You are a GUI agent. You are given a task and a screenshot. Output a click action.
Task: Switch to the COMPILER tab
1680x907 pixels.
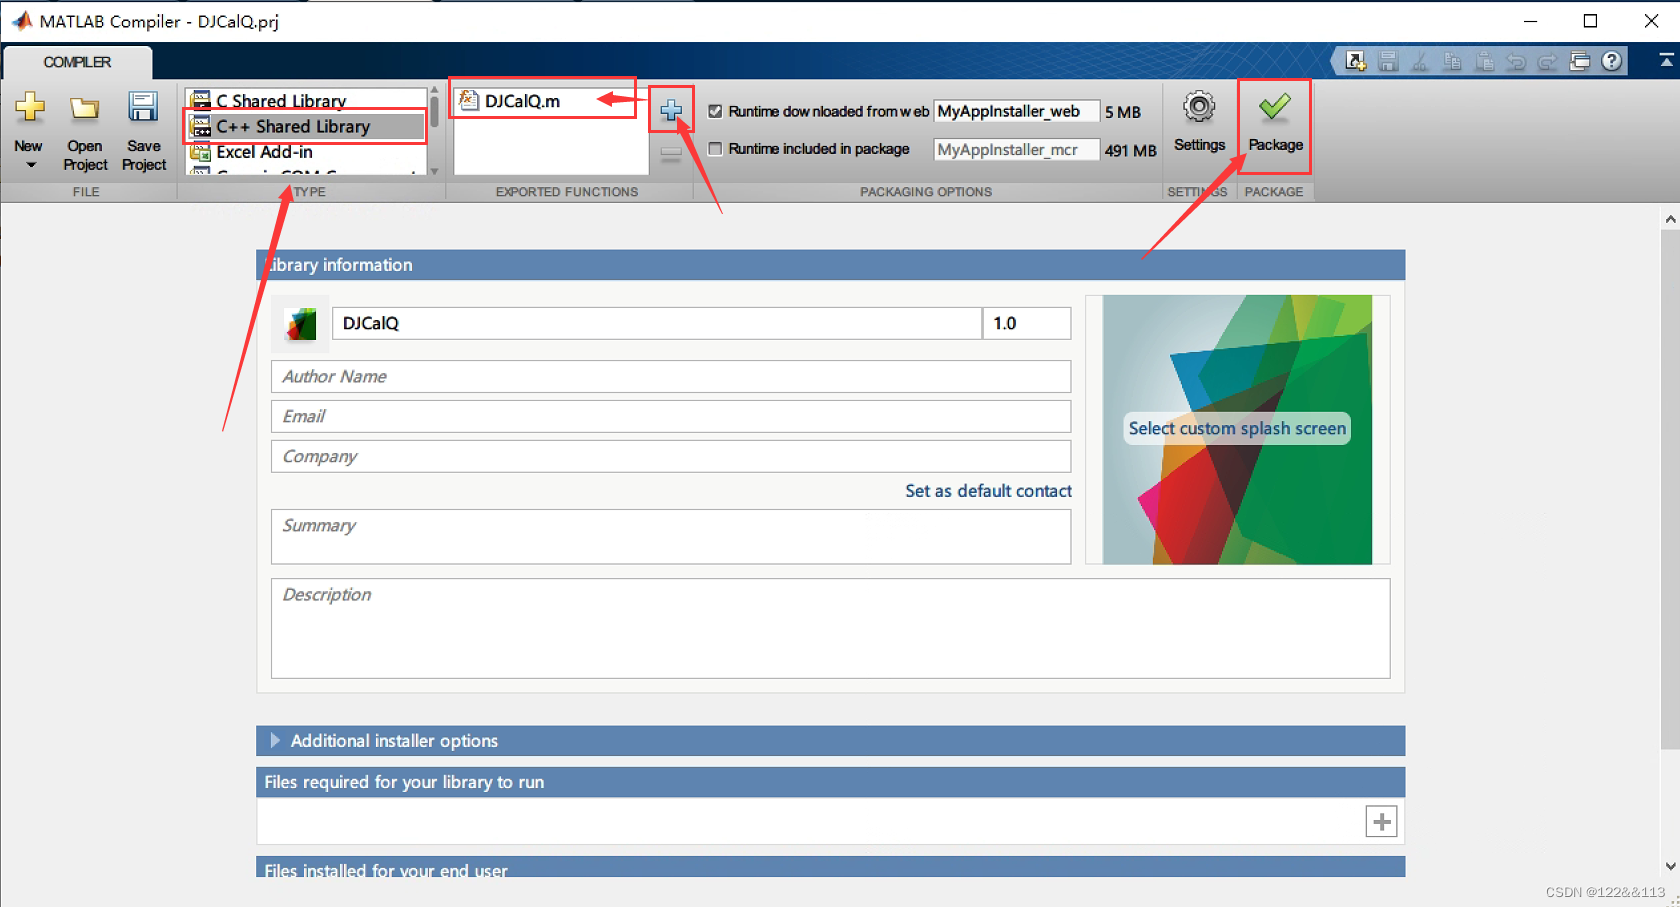click(x=77, y=62)
